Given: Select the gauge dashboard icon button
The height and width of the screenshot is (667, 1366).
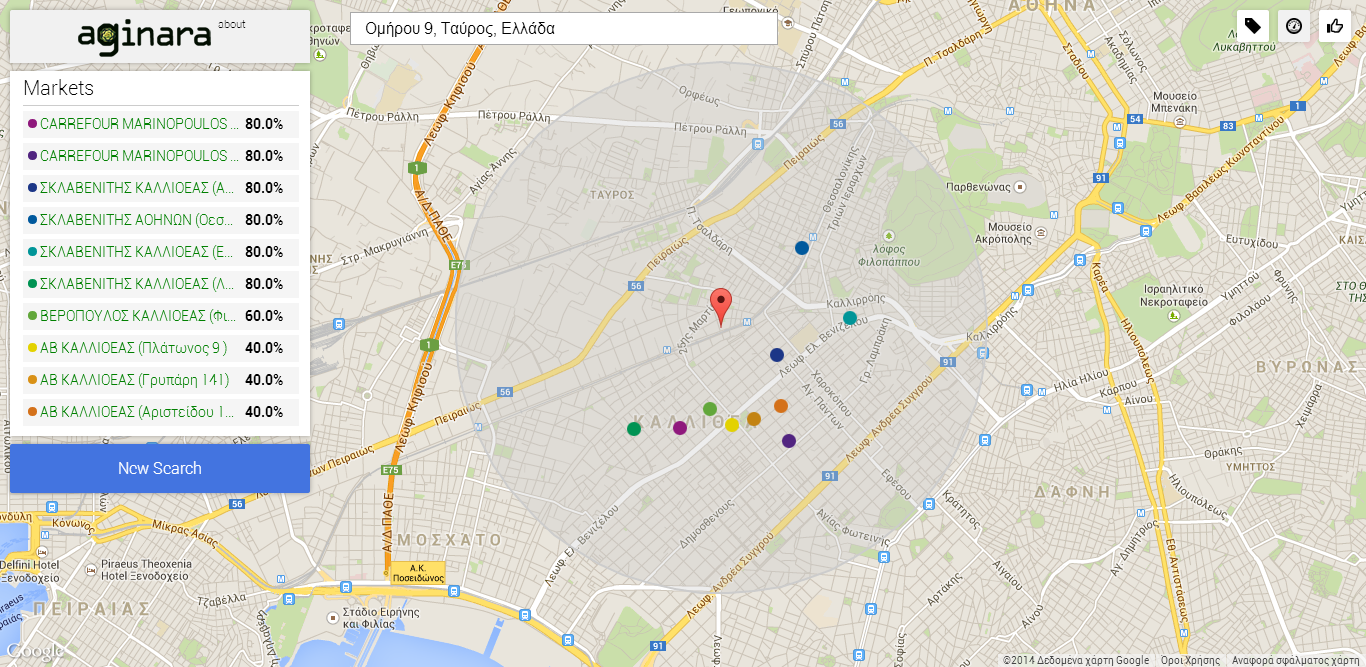Looking at the screenshot, I should click(1294, 26).
